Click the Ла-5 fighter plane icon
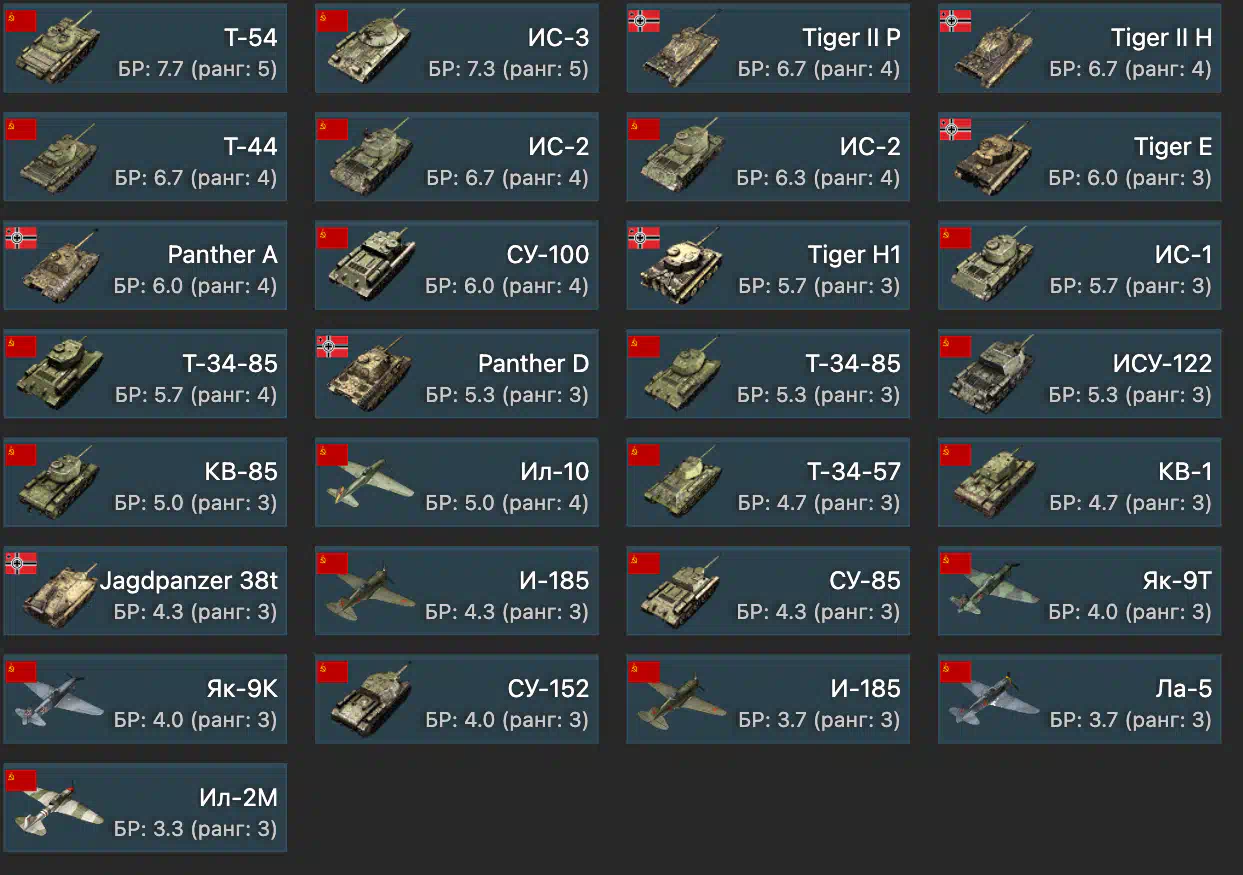Viewport: 1243px width, 875px height. click(x=992, y=699)
